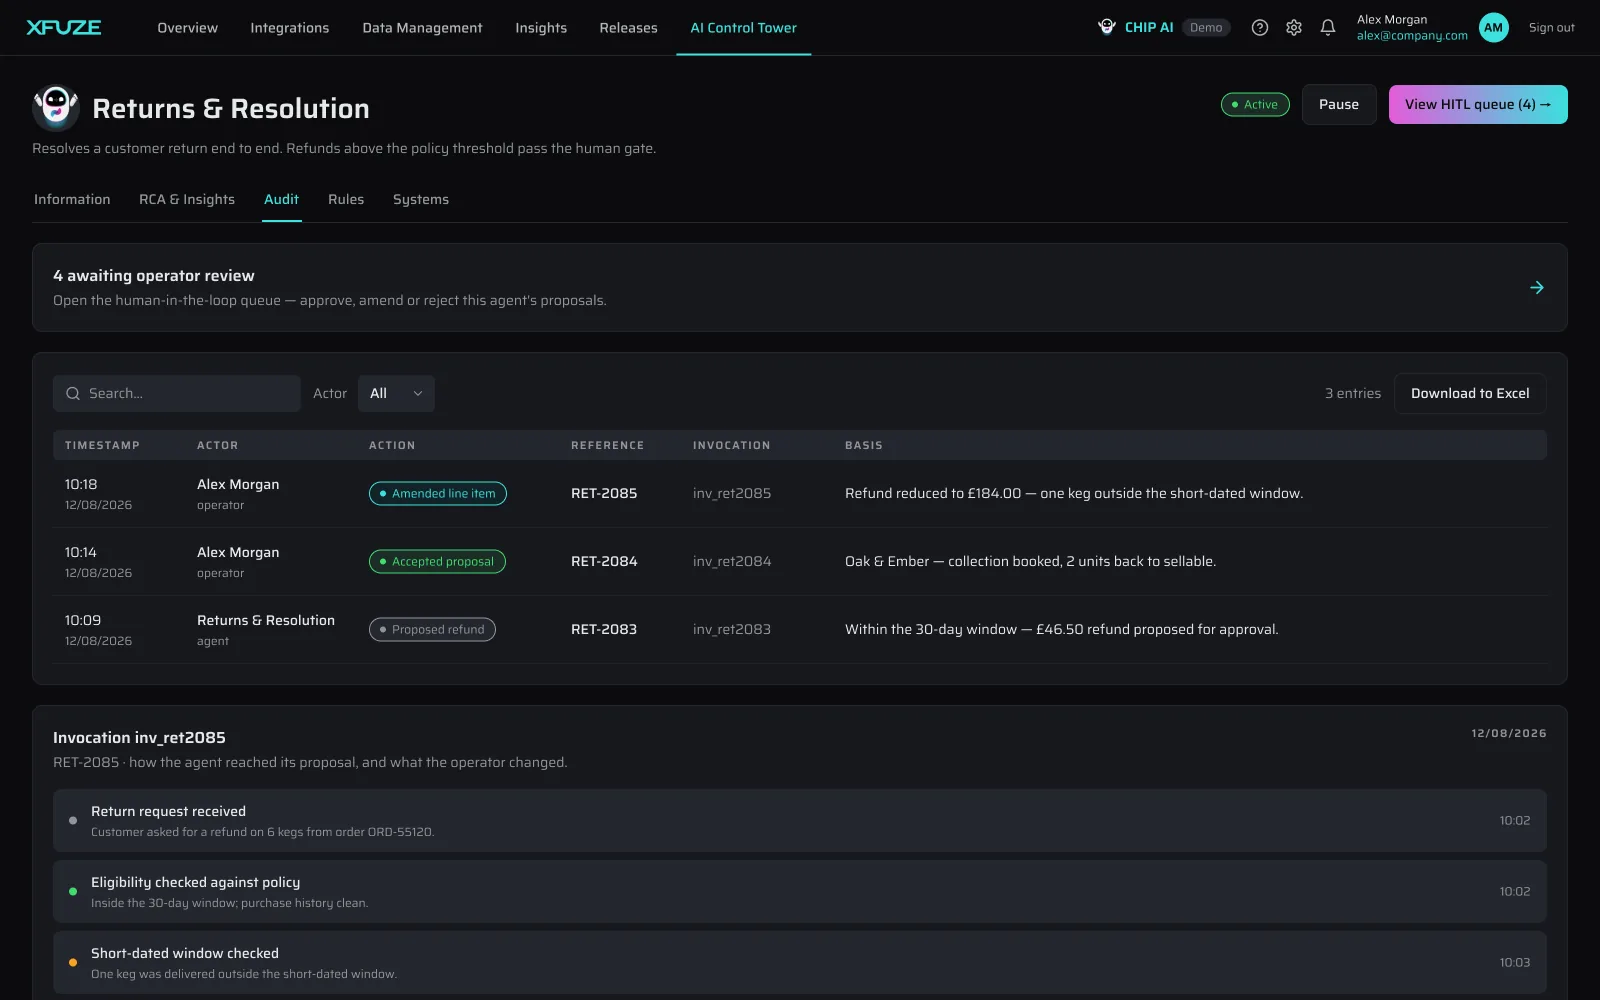Click the search magnifier icon
The height and width of the screenshot is (1000, 1600).
click(73, 394)
